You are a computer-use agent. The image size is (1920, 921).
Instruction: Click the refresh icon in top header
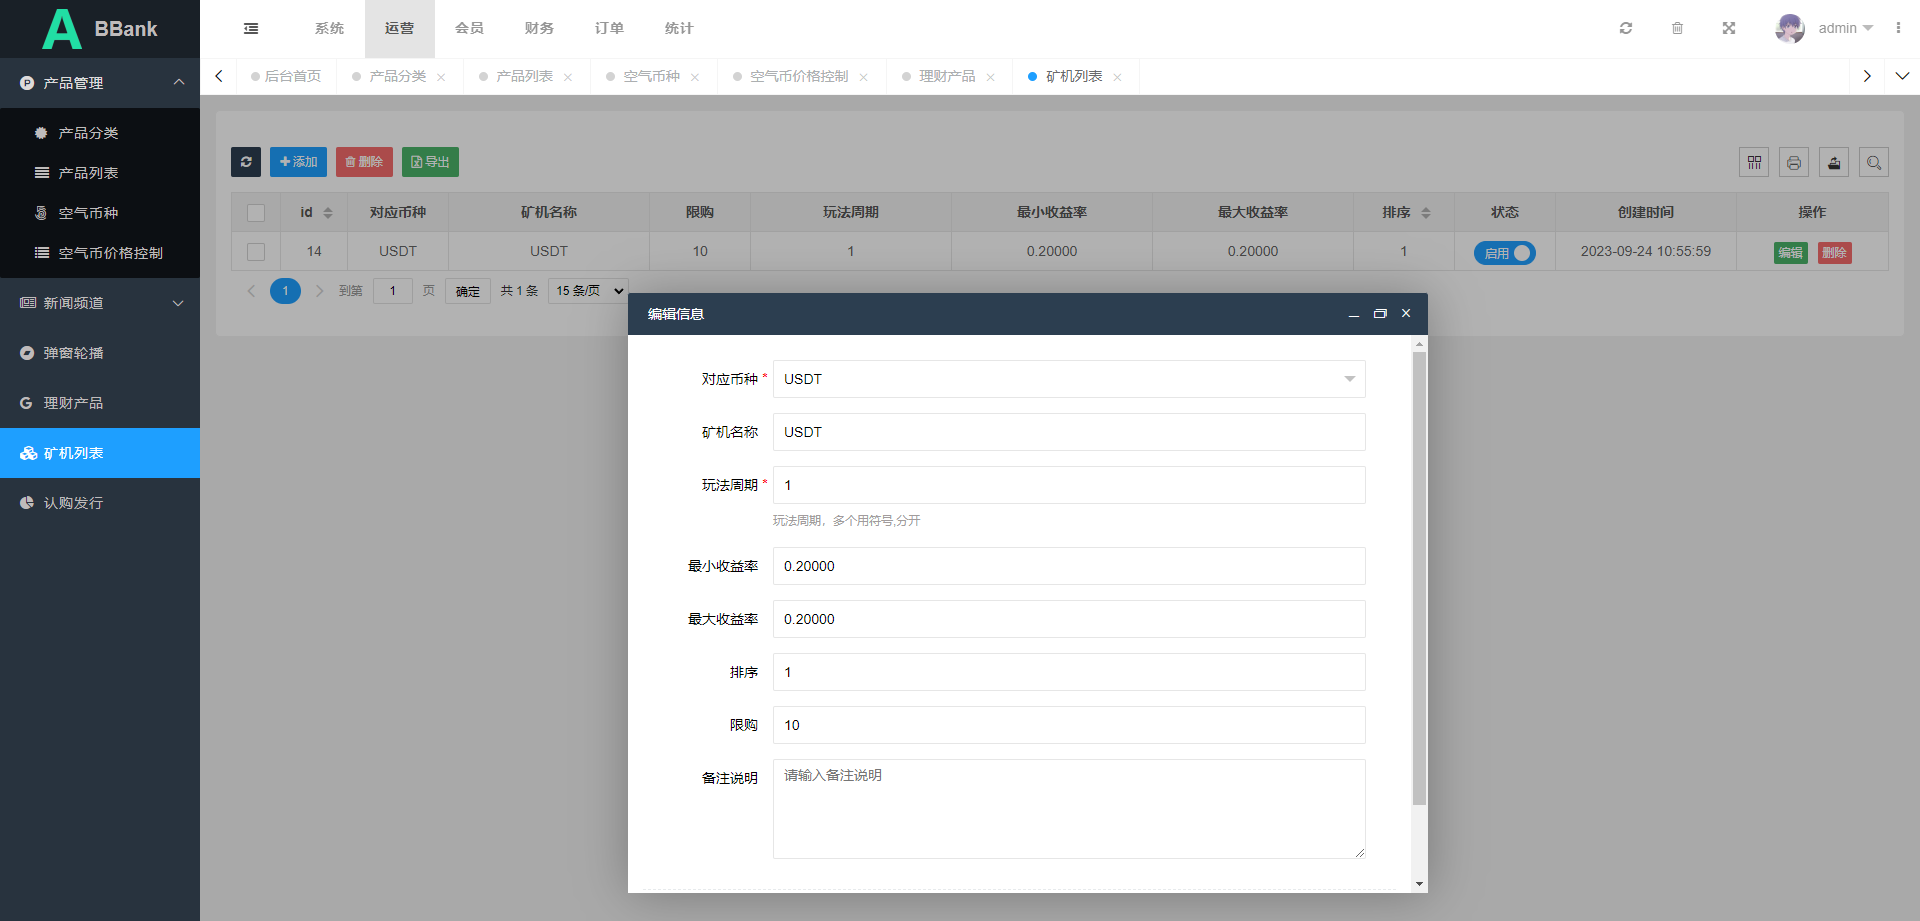pos(1626,29)
